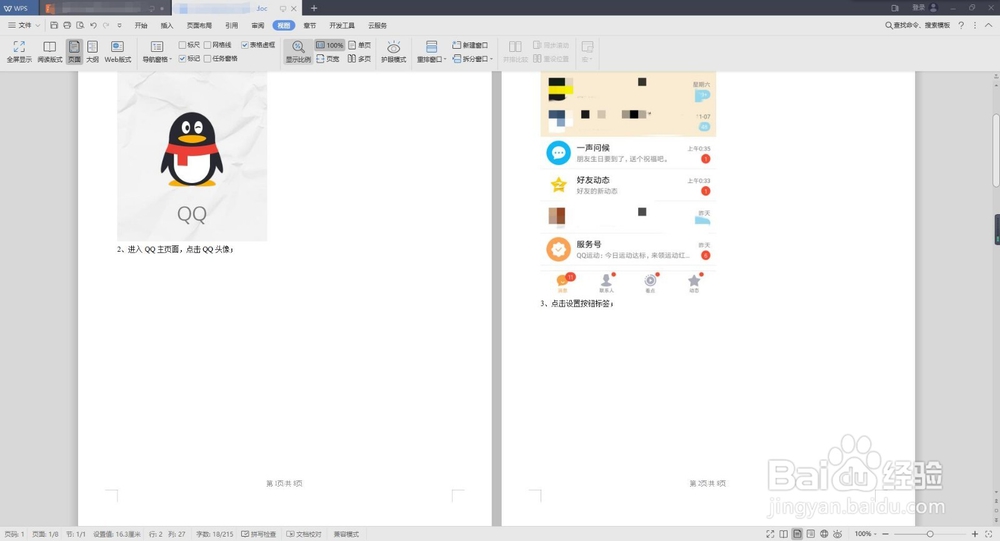Viewport: 1000px width, 541px height.
Task: Click 字数: 18/215 word count
Action: [x=214, y=534]
